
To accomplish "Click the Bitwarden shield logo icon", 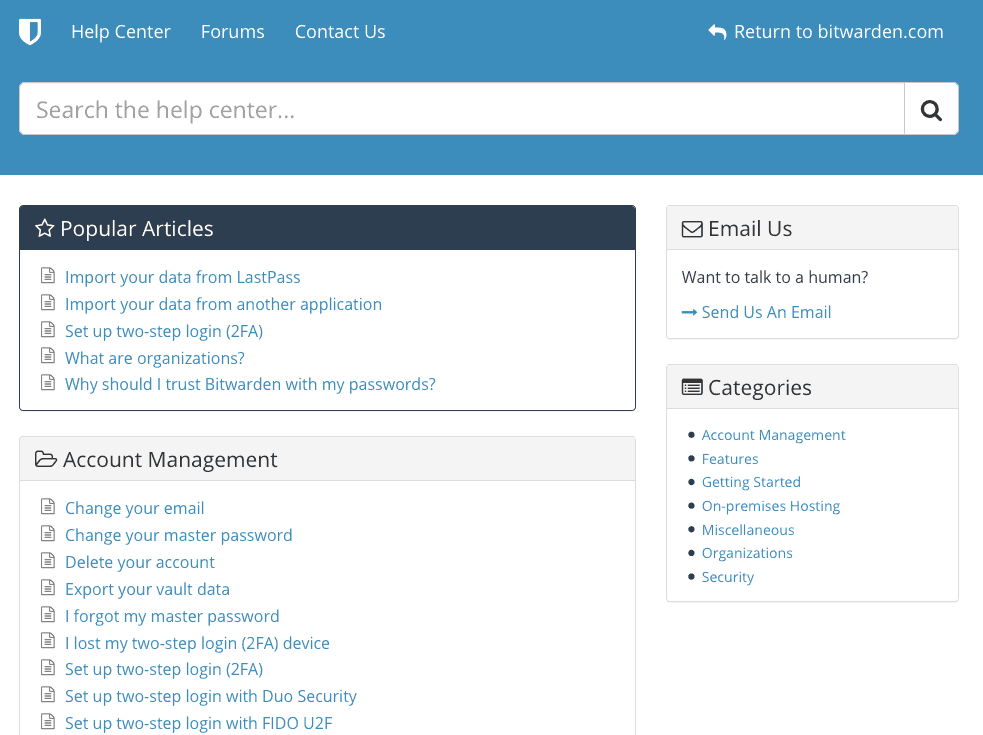I will [30, 31].
